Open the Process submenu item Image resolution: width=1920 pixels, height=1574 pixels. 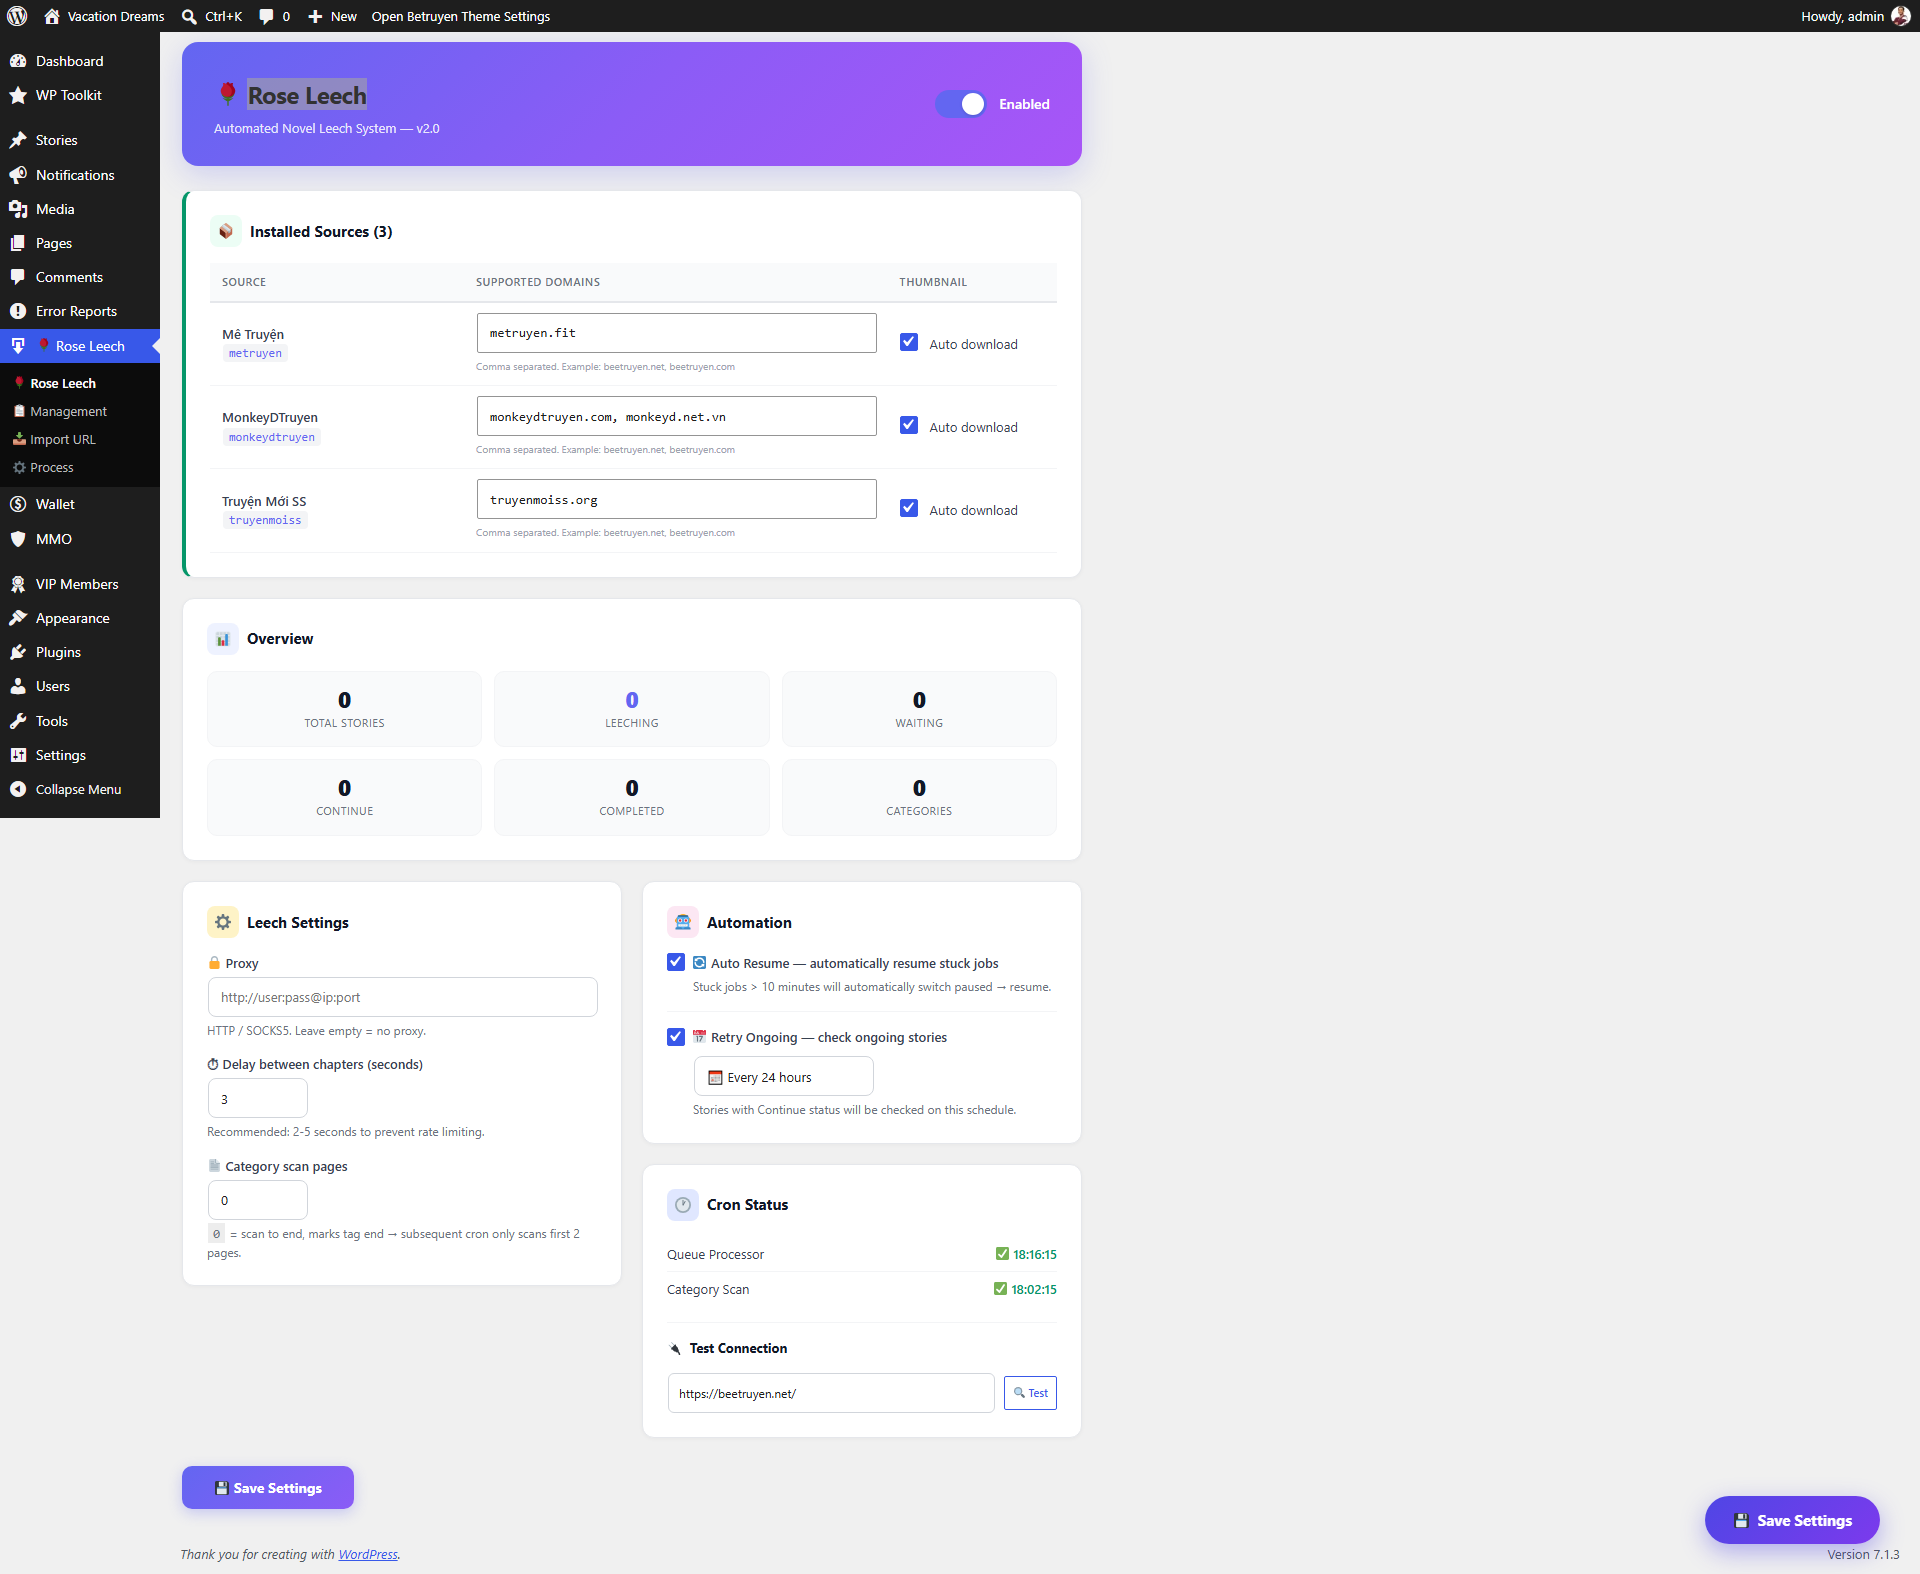[52, 467]
